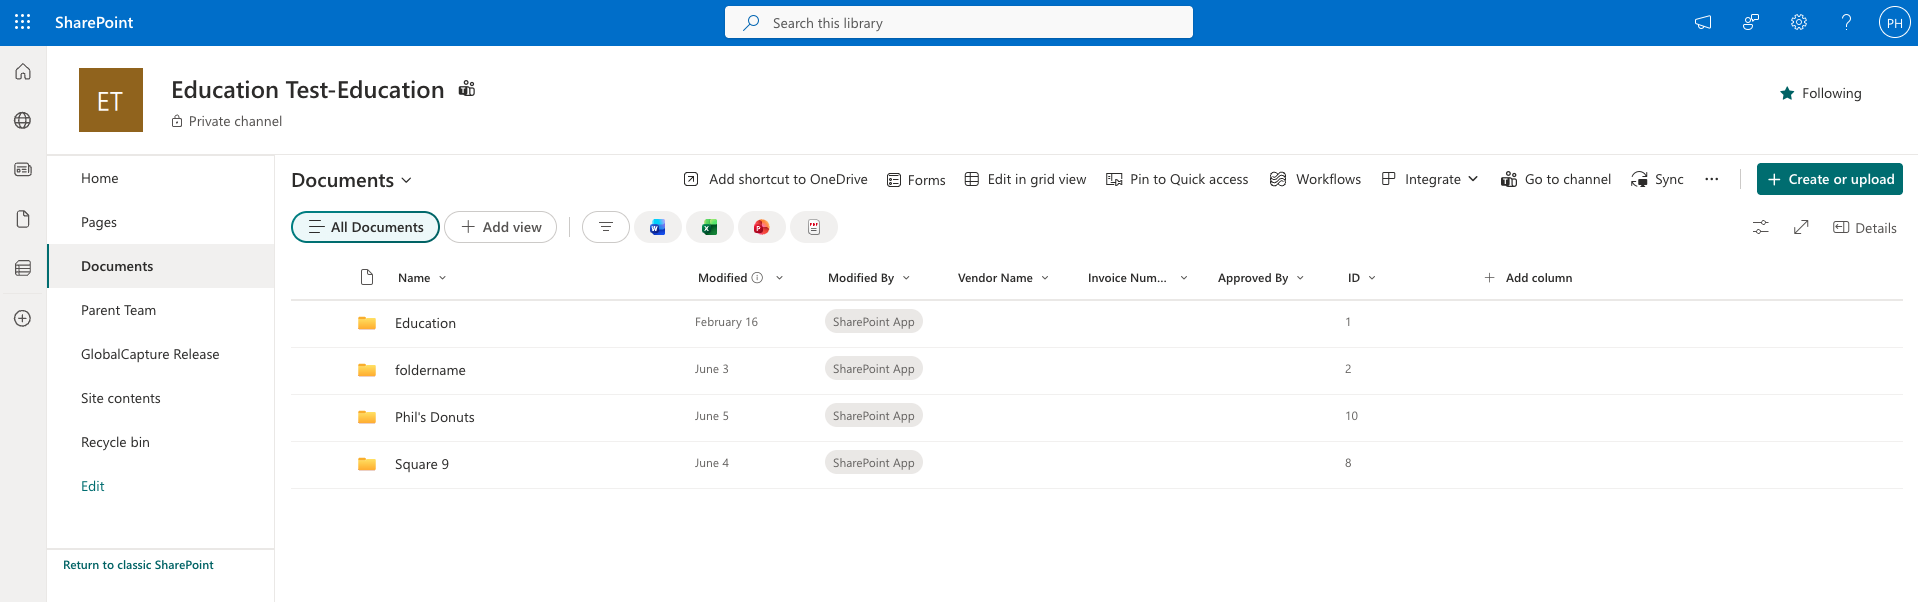Click the Education folder icon
1918x602 pixels.
[x=367, y=323]
